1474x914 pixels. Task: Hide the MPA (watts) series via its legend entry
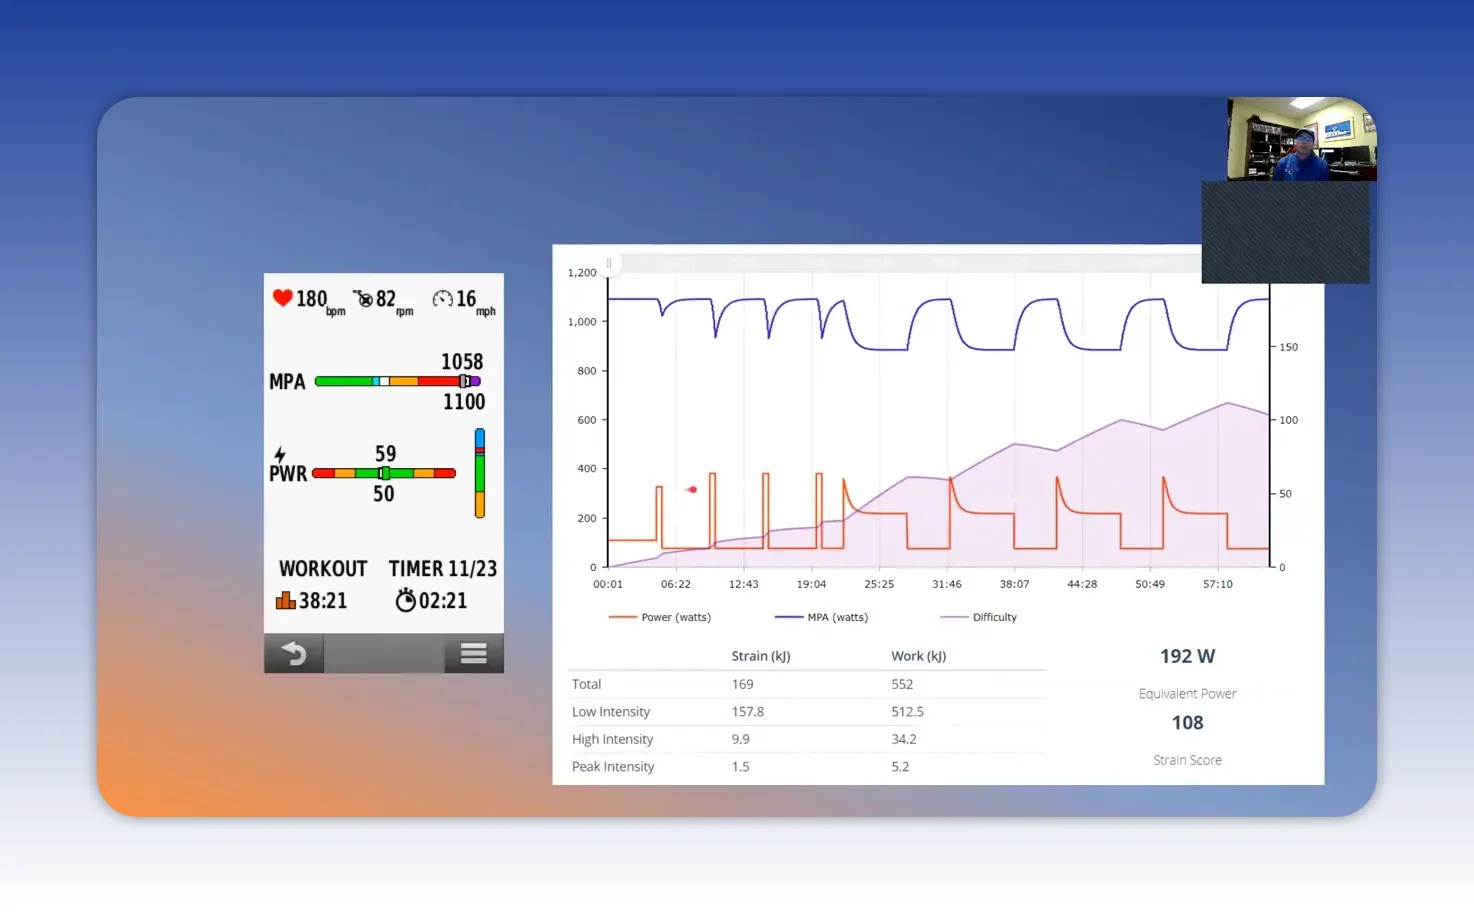(821, 617)
